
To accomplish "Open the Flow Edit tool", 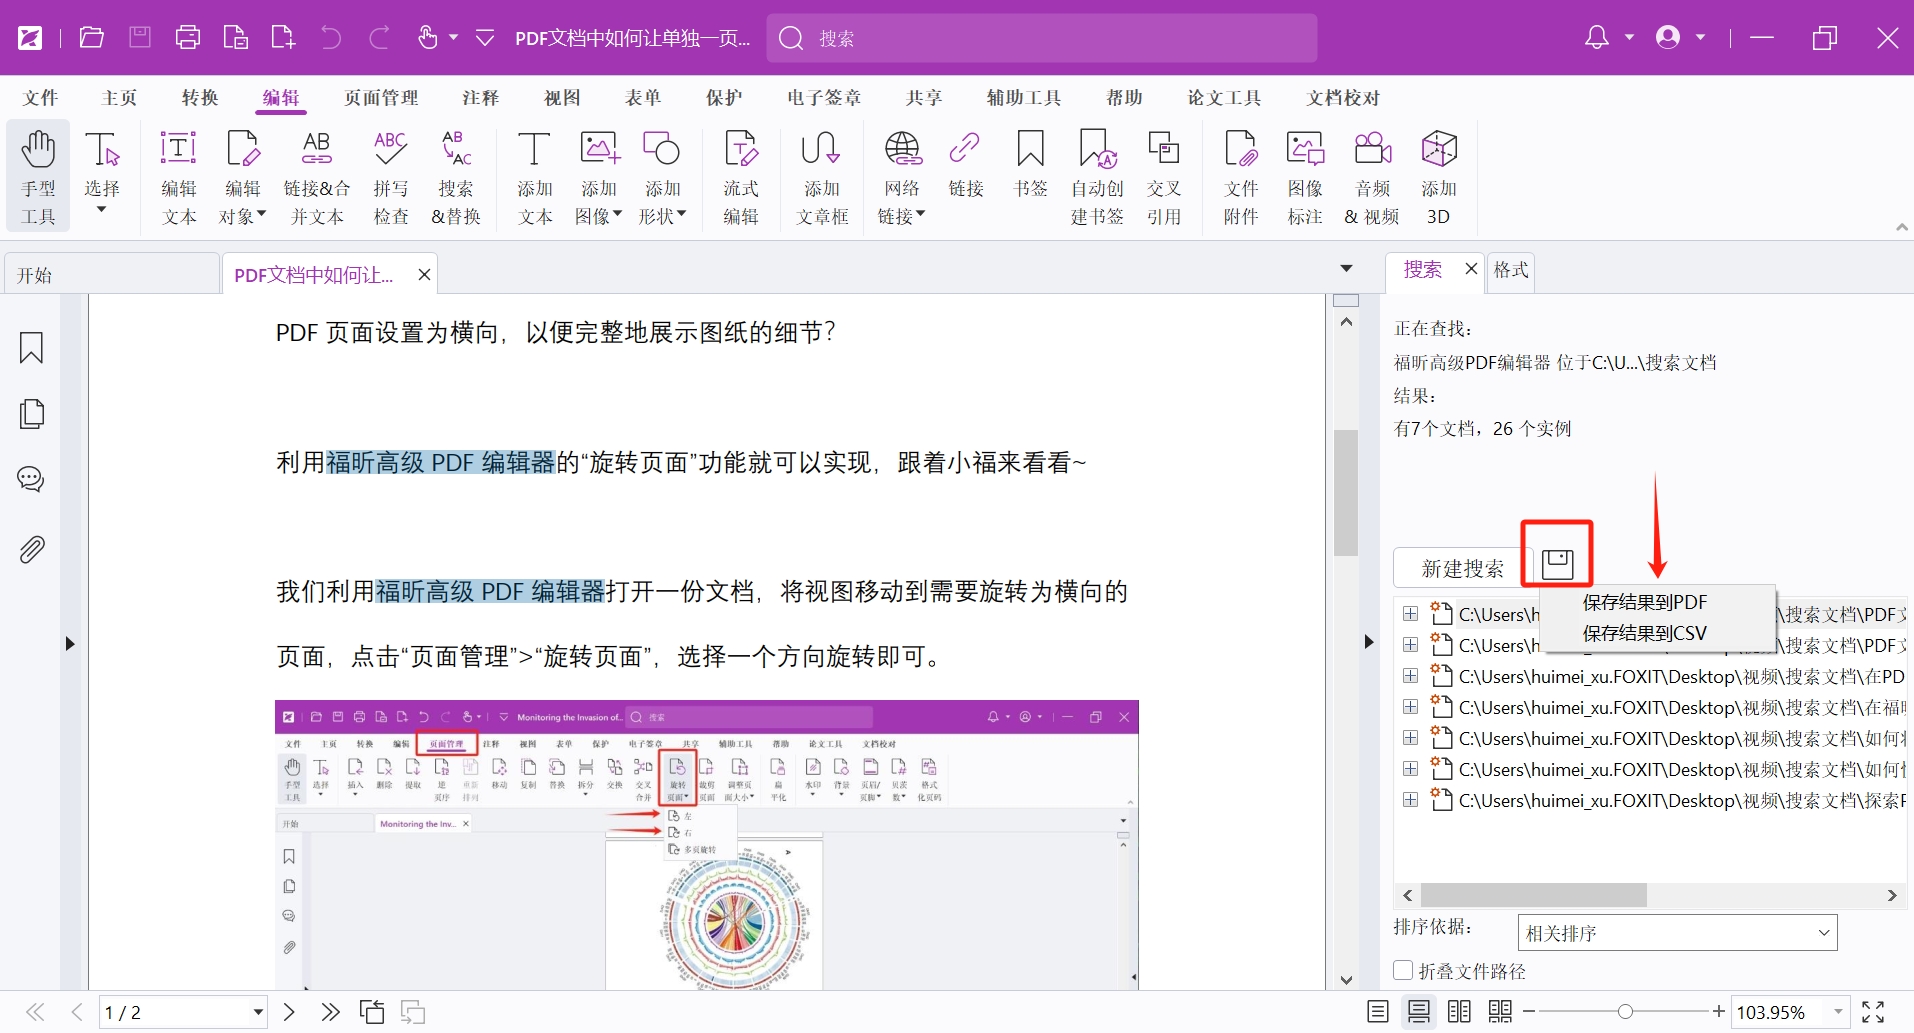I will [x=741, y=177].
